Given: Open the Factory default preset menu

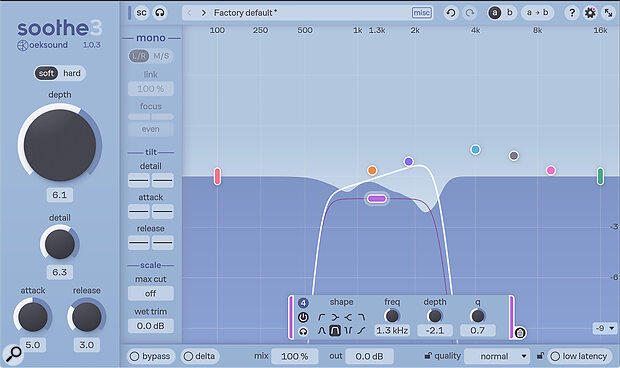Looking at the screenshot, I should pyautogui.click(x=307, y=13).
